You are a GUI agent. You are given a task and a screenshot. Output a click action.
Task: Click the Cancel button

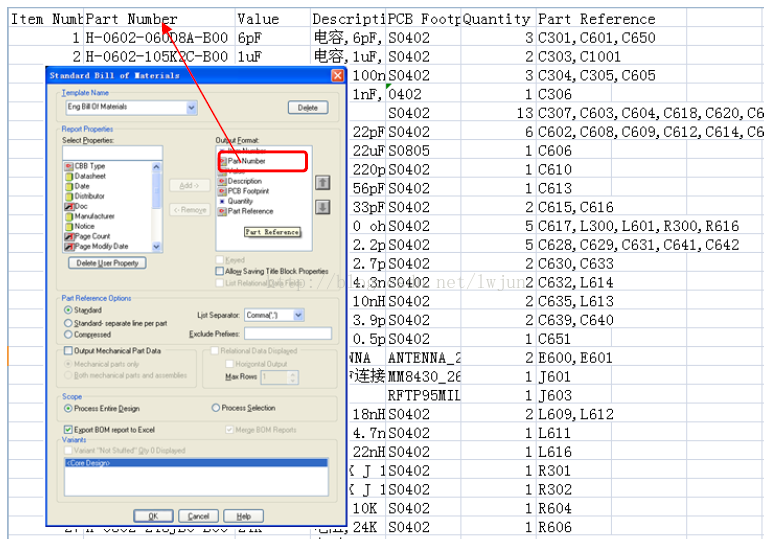click(198, 516)
